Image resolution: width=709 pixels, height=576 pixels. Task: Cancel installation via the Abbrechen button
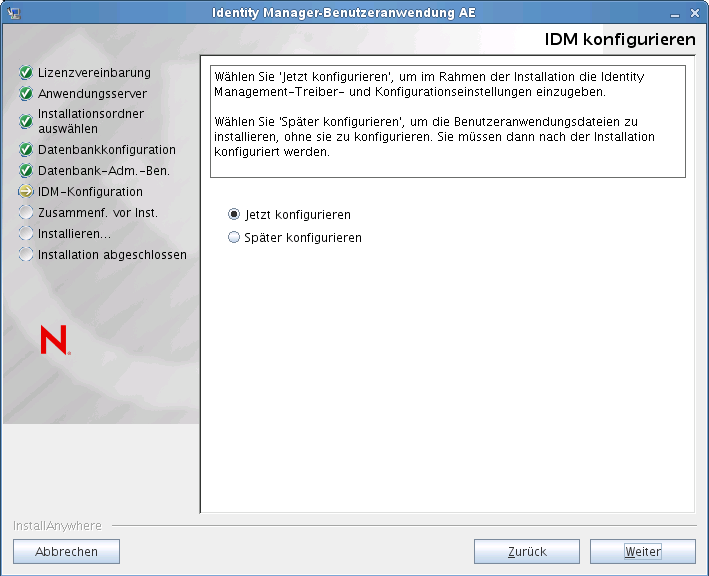(66, 552)
